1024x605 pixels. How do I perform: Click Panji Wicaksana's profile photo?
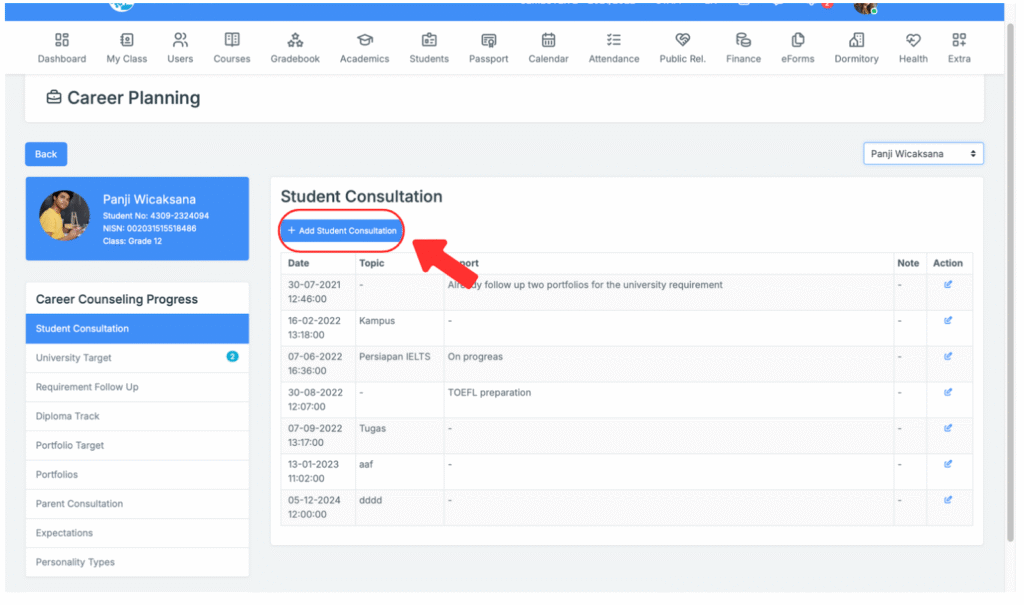[64, 215]
